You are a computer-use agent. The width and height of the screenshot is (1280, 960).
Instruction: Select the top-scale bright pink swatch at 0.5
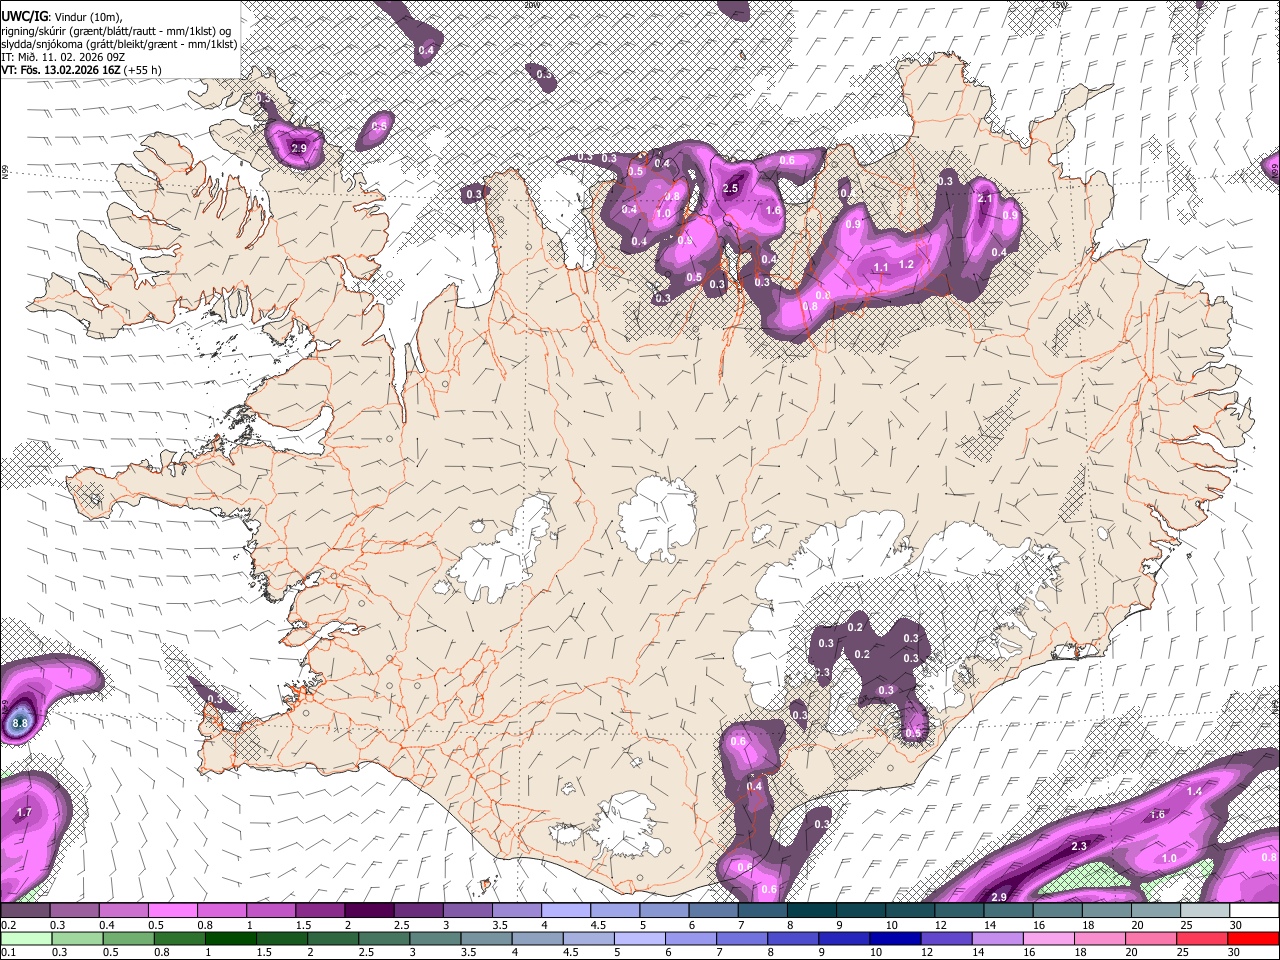pyautogui.click(x=172, y=911)
